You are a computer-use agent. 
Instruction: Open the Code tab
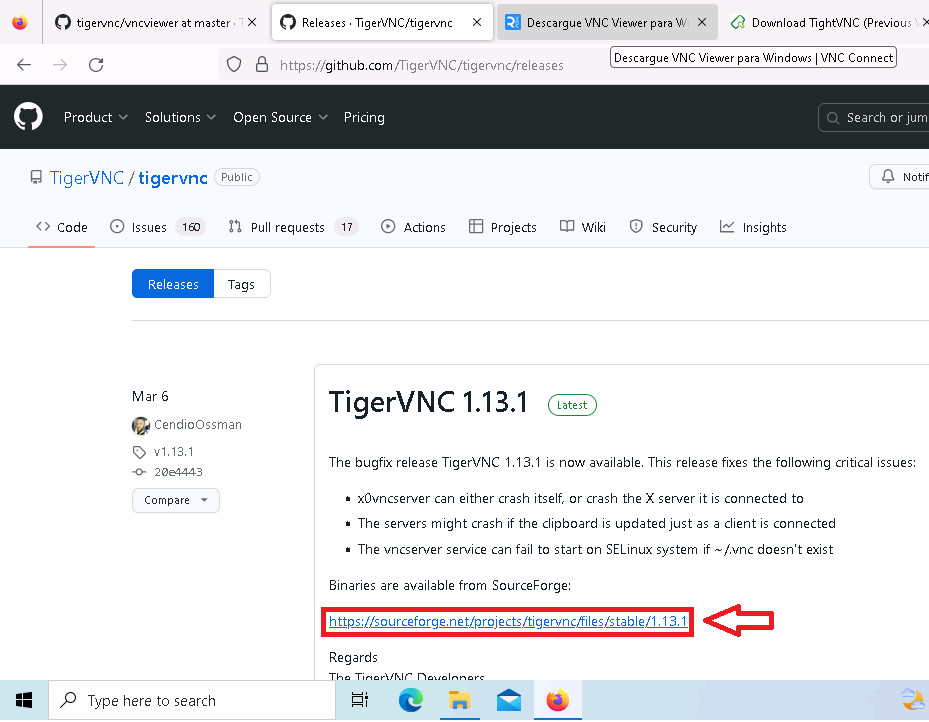62,227
